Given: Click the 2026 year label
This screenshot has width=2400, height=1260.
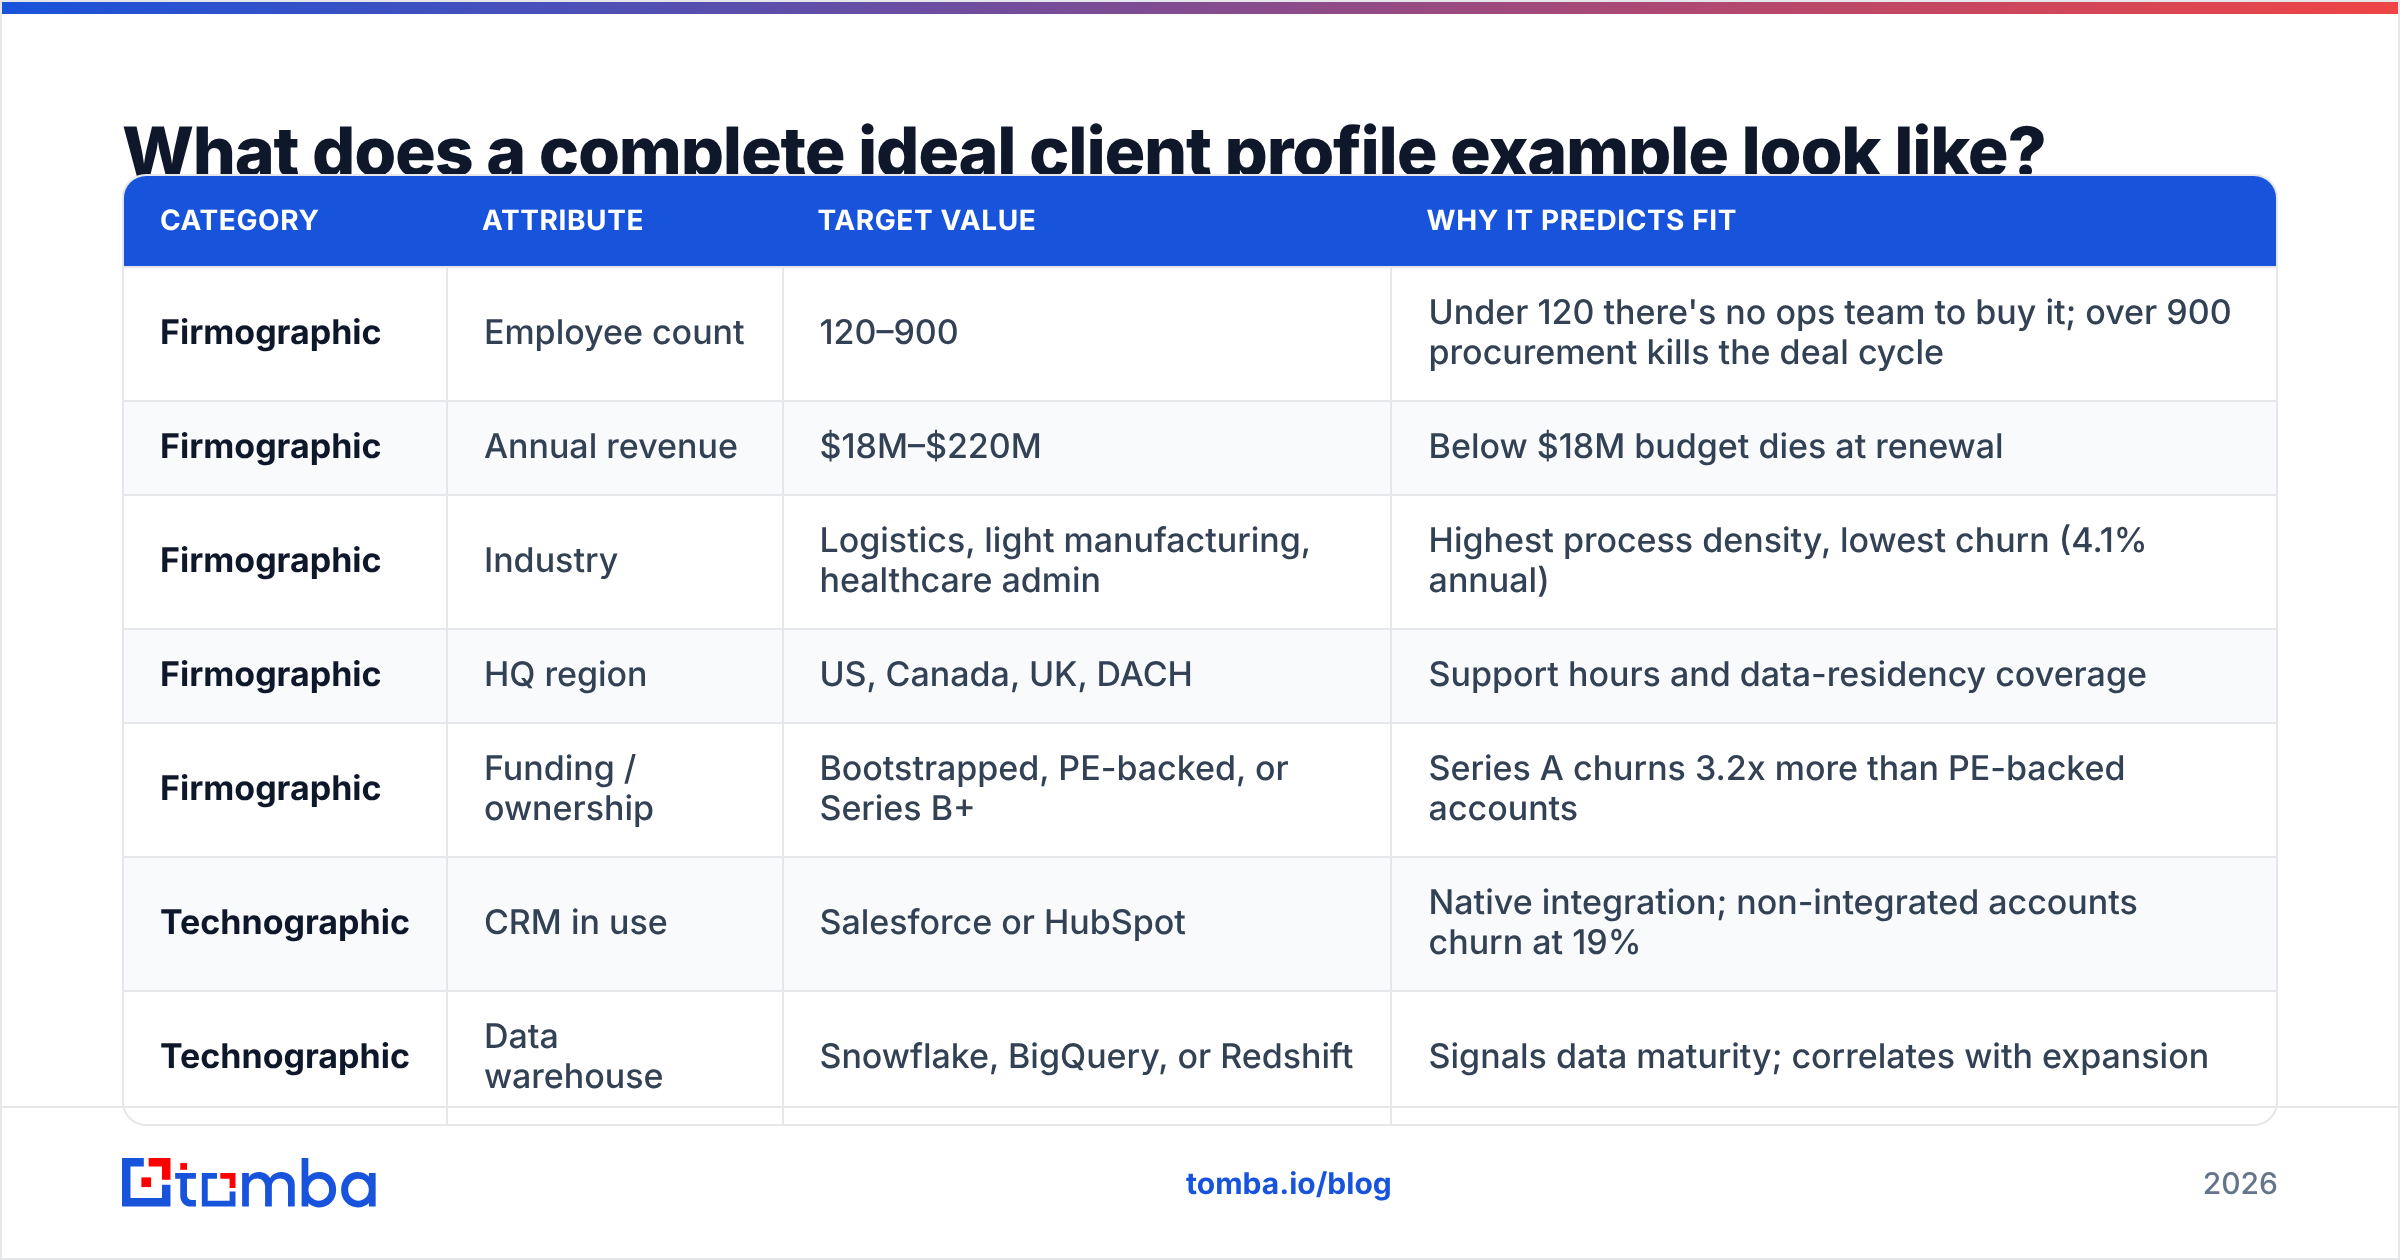Looking at the screenshot, I should (x=2240, y=1184).
